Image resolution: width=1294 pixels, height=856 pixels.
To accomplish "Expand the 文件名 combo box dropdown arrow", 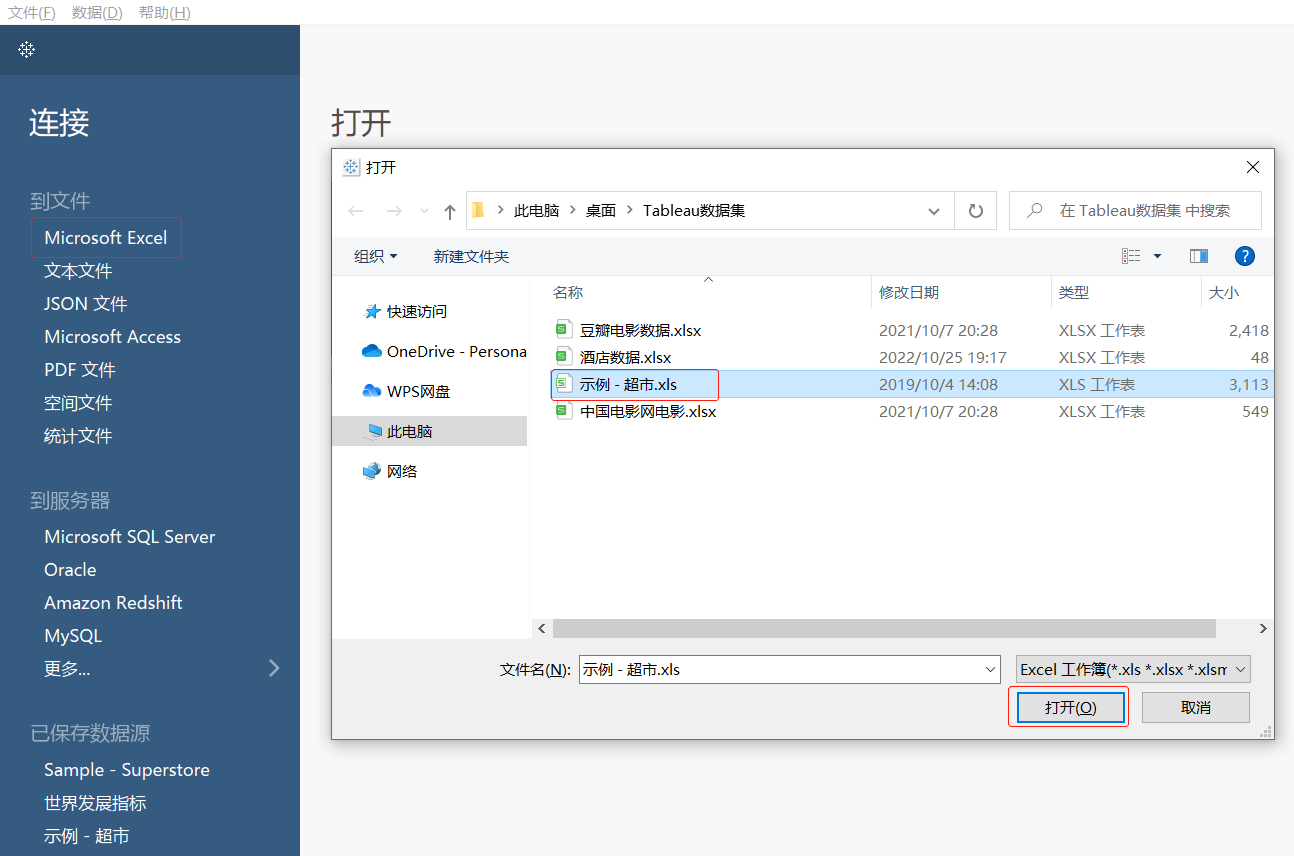I will click(x=990, y=669).
